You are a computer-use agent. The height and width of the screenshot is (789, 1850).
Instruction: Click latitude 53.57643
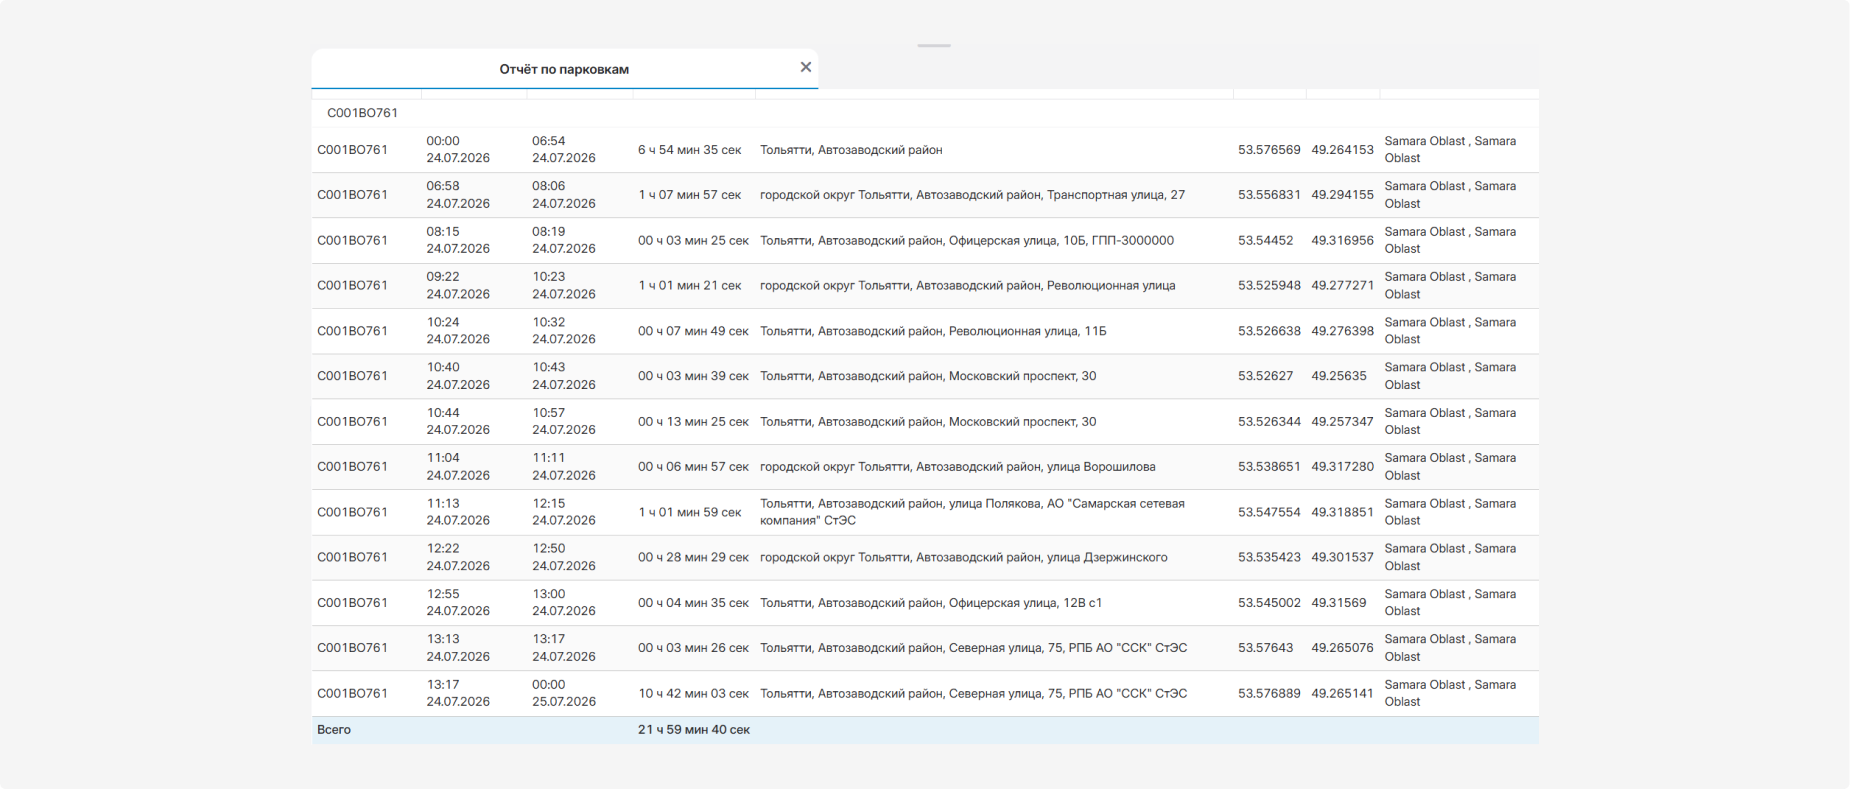click(1265, 648)
